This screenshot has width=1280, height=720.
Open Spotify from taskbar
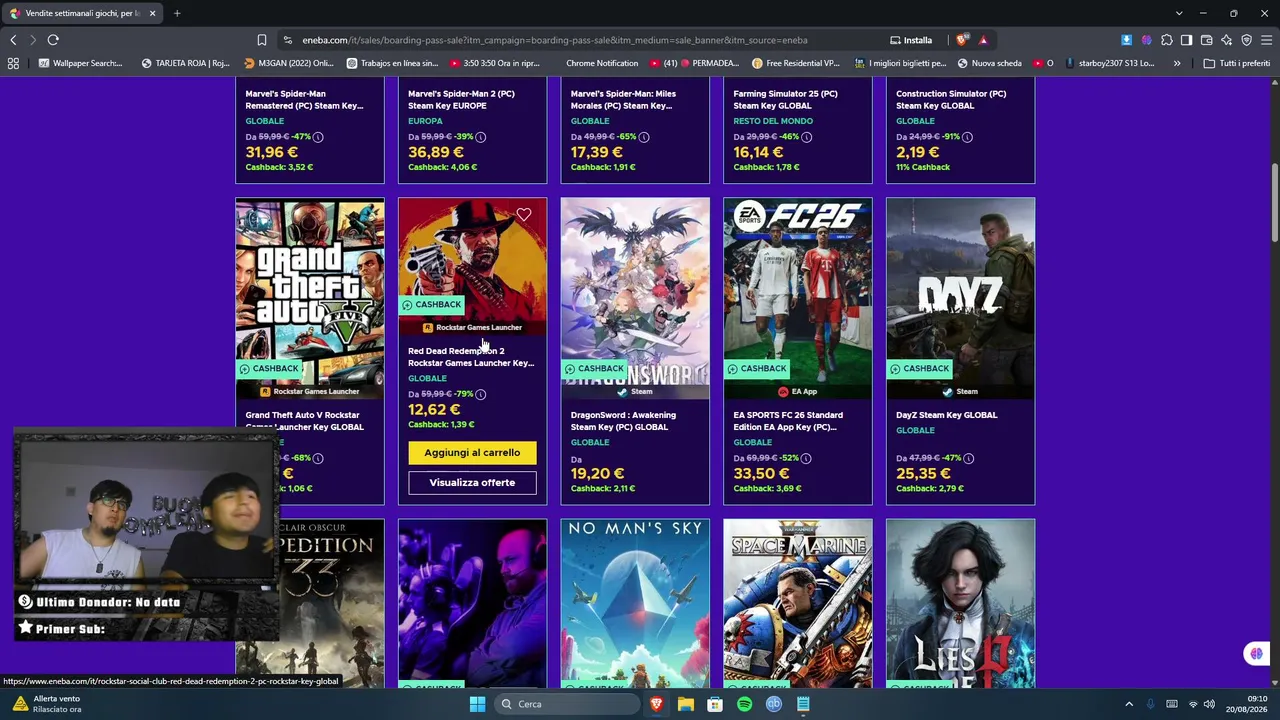(744, 704)
